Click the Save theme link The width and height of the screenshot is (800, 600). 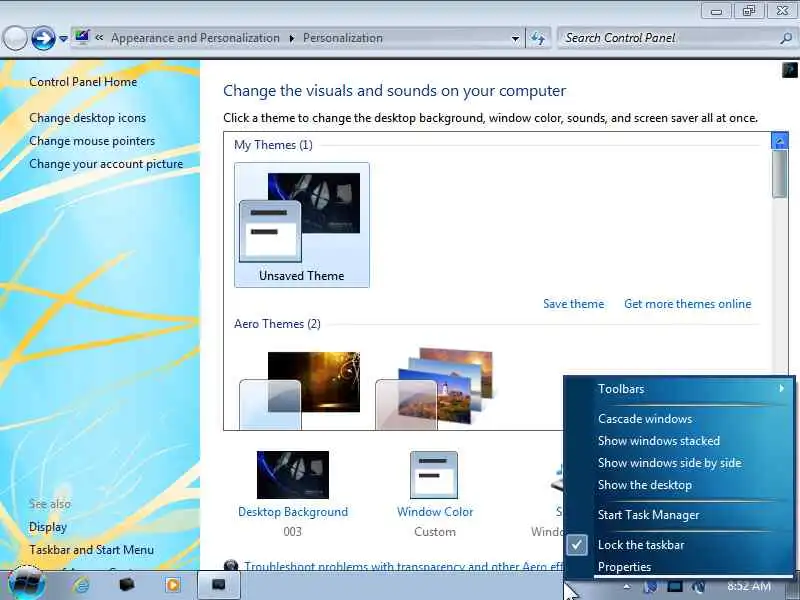point(573,304)
